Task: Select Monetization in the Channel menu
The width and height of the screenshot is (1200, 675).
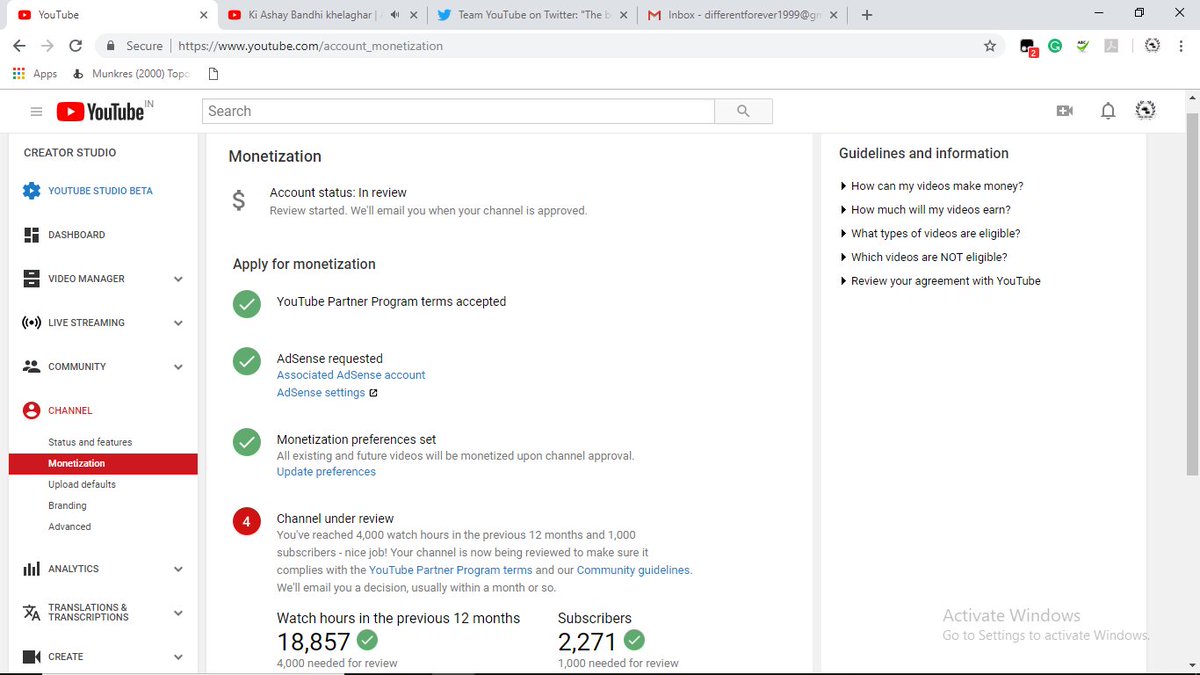Action: [x=103, y=464]
